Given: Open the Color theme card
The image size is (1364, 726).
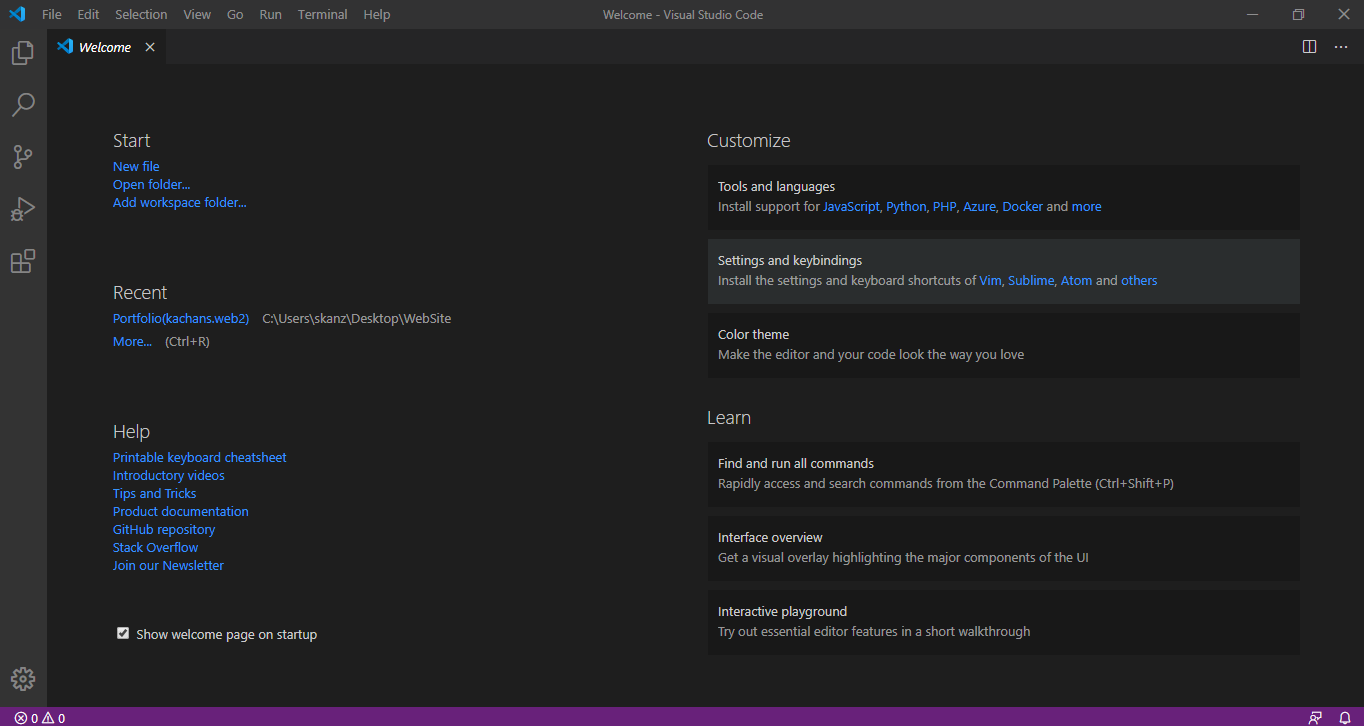Looking at the screenshot, I should [x=1003, y=345].
